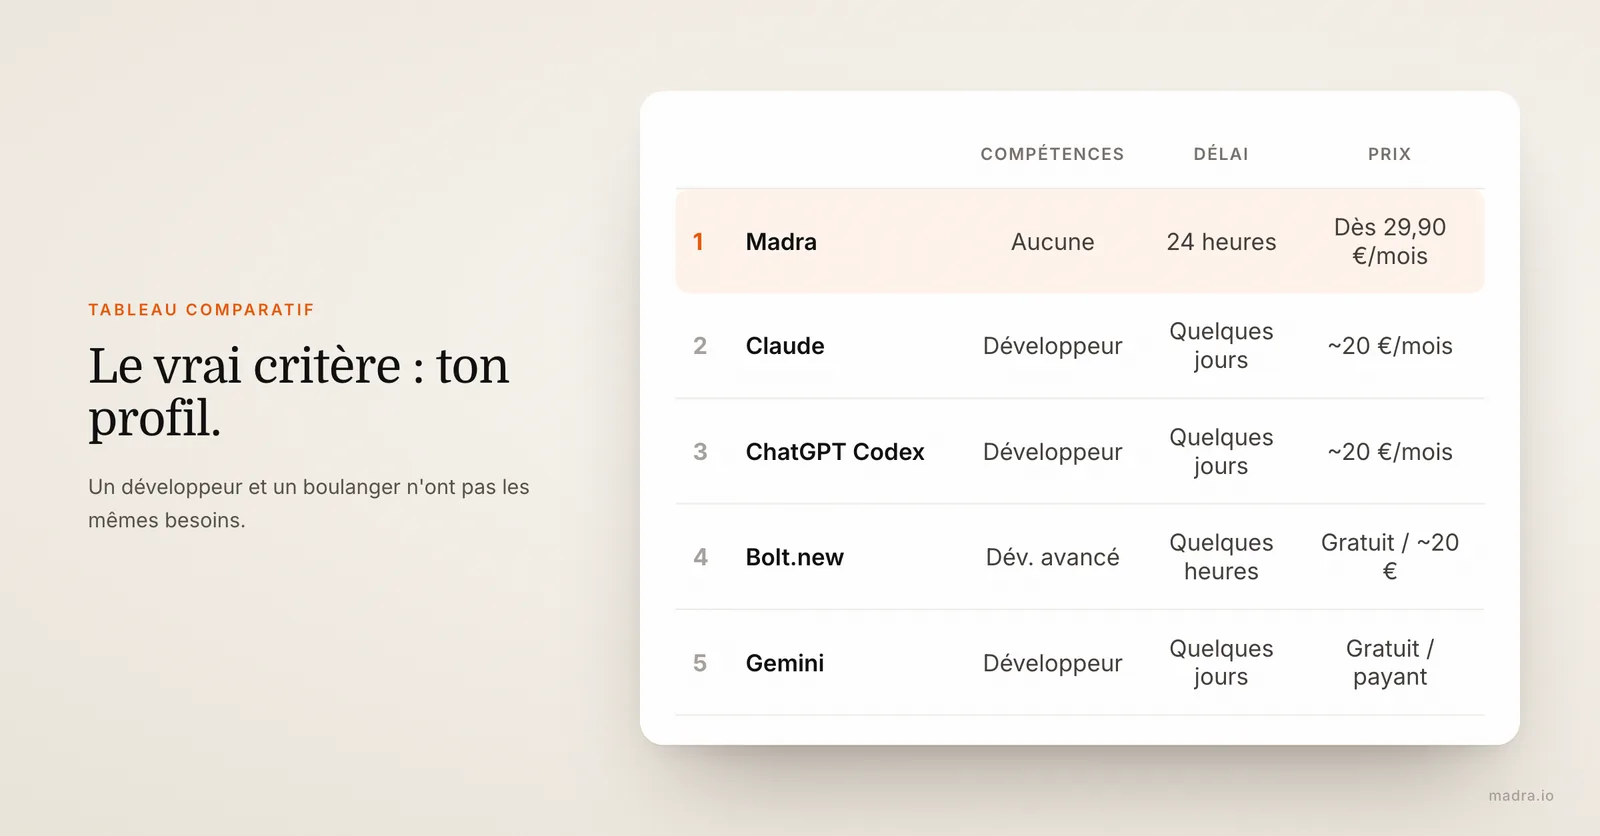Click rank number 3 beside ChatGPT Codex
Screen dimensions: 1600x836
coord(700,452)
